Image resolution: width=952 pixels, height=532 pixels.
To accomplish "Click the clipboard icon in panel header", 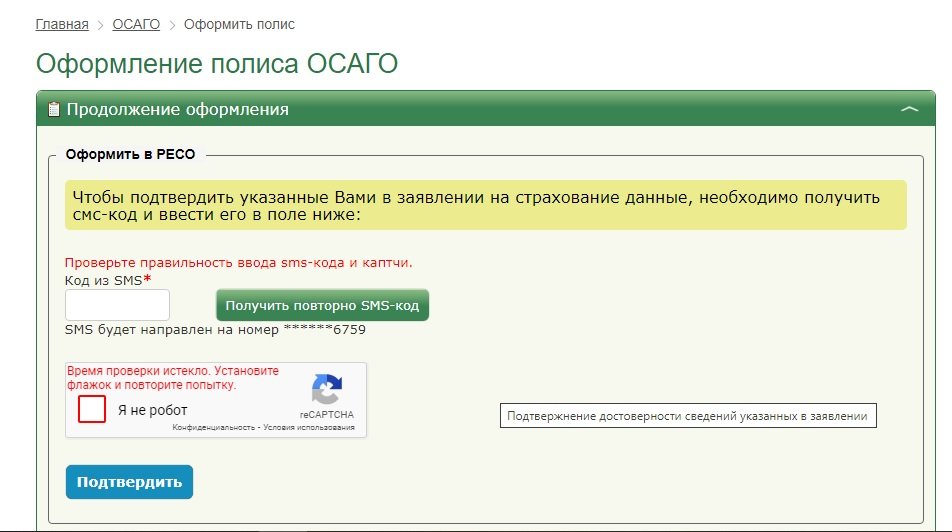I will pos(54,109).
